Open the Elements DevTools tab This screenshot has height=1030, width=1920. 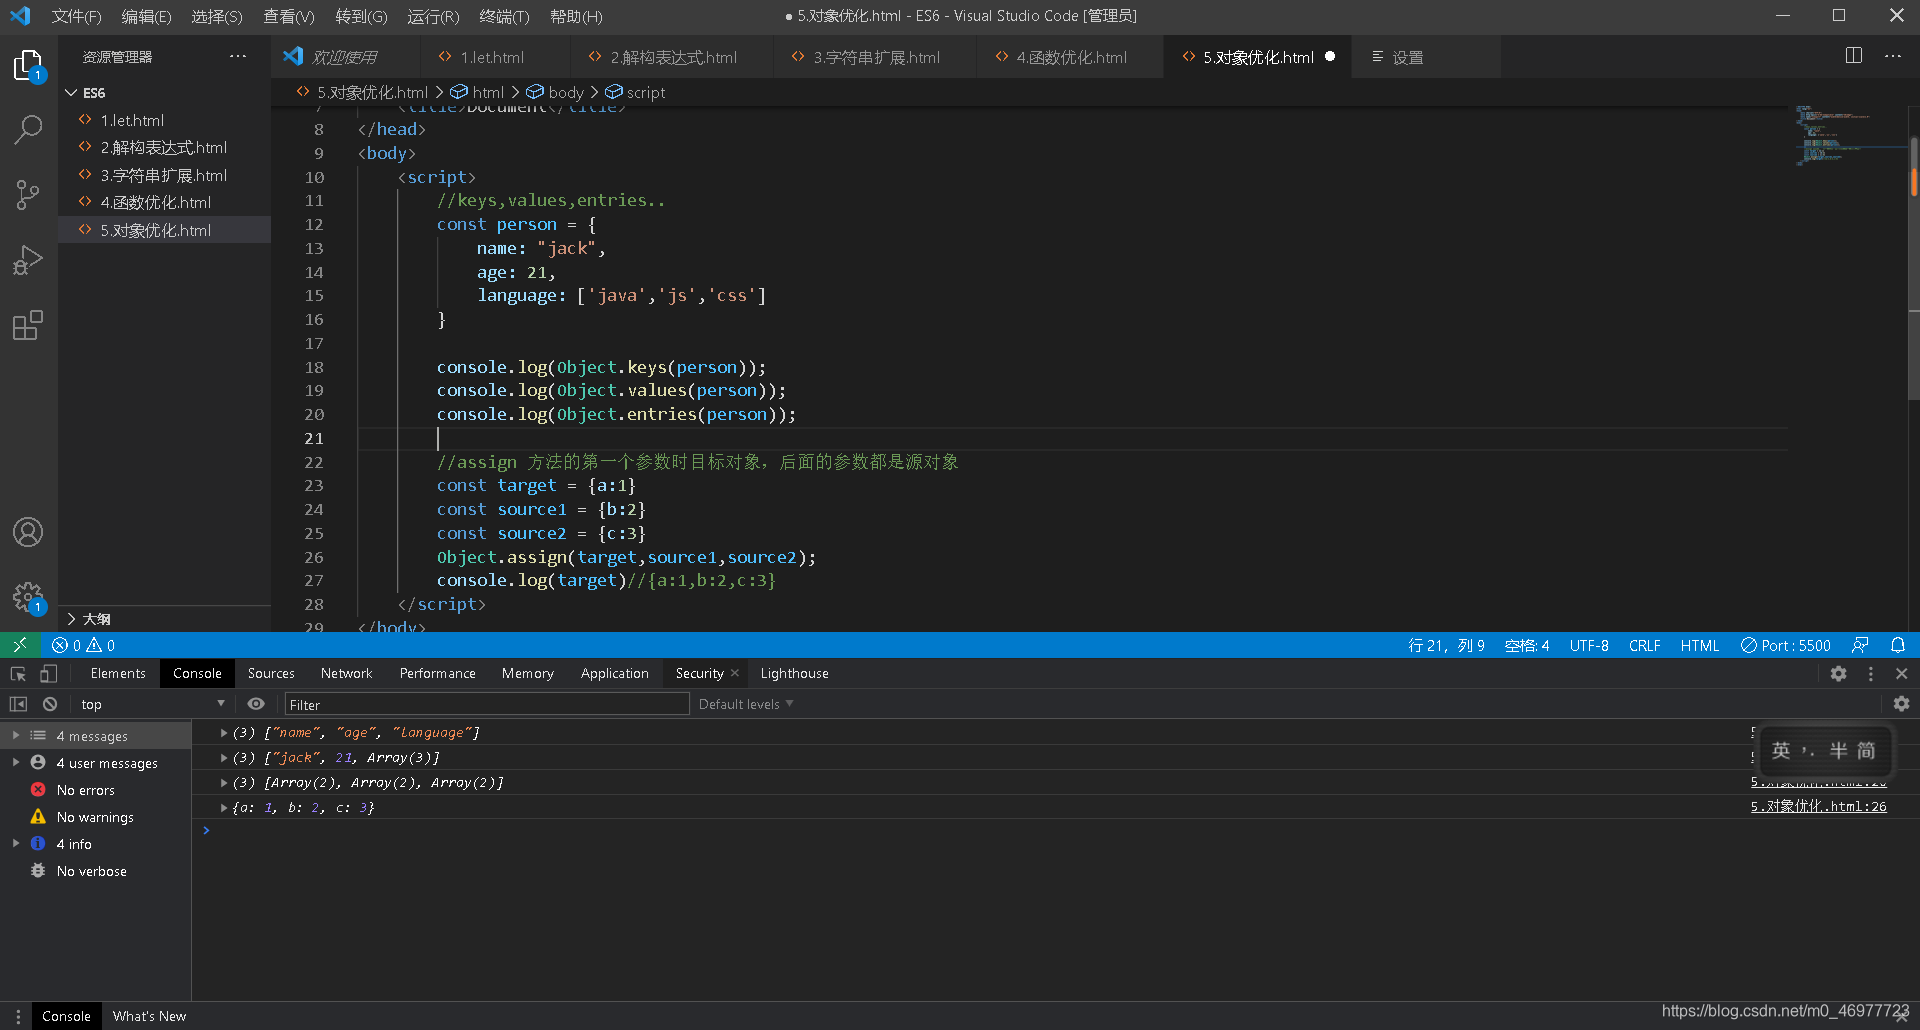(x=118, y=673)
